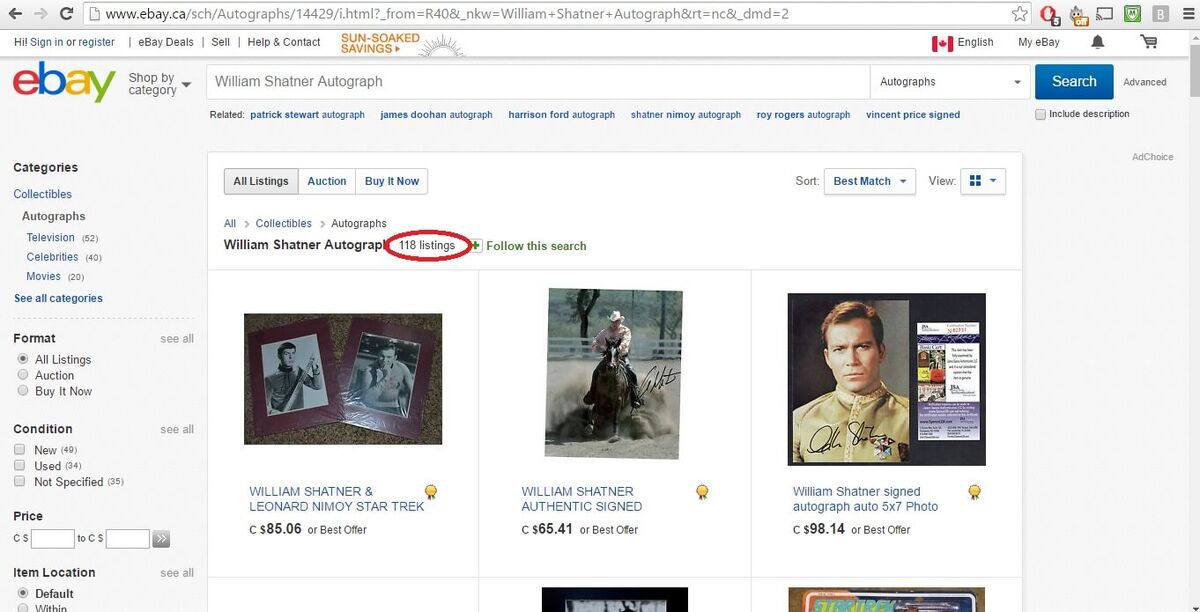Open the My eBay menu

1039,42
